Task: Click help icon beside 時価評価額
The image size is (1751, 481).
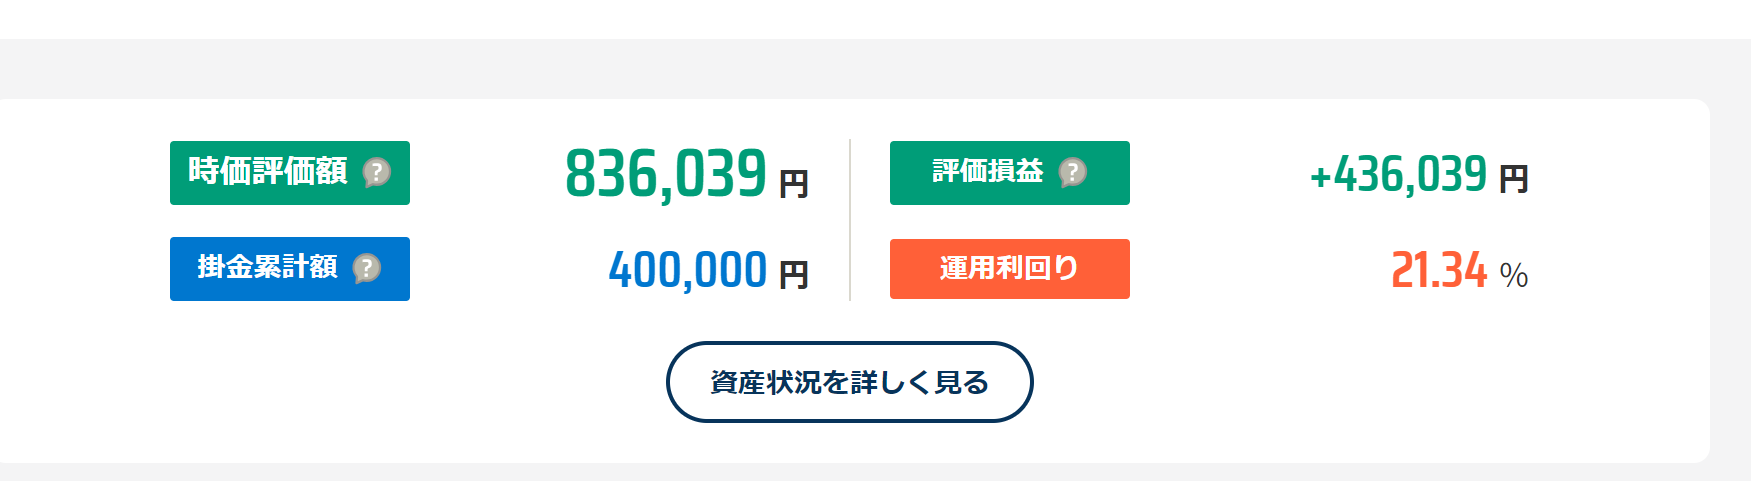Action: click(376, 173)
